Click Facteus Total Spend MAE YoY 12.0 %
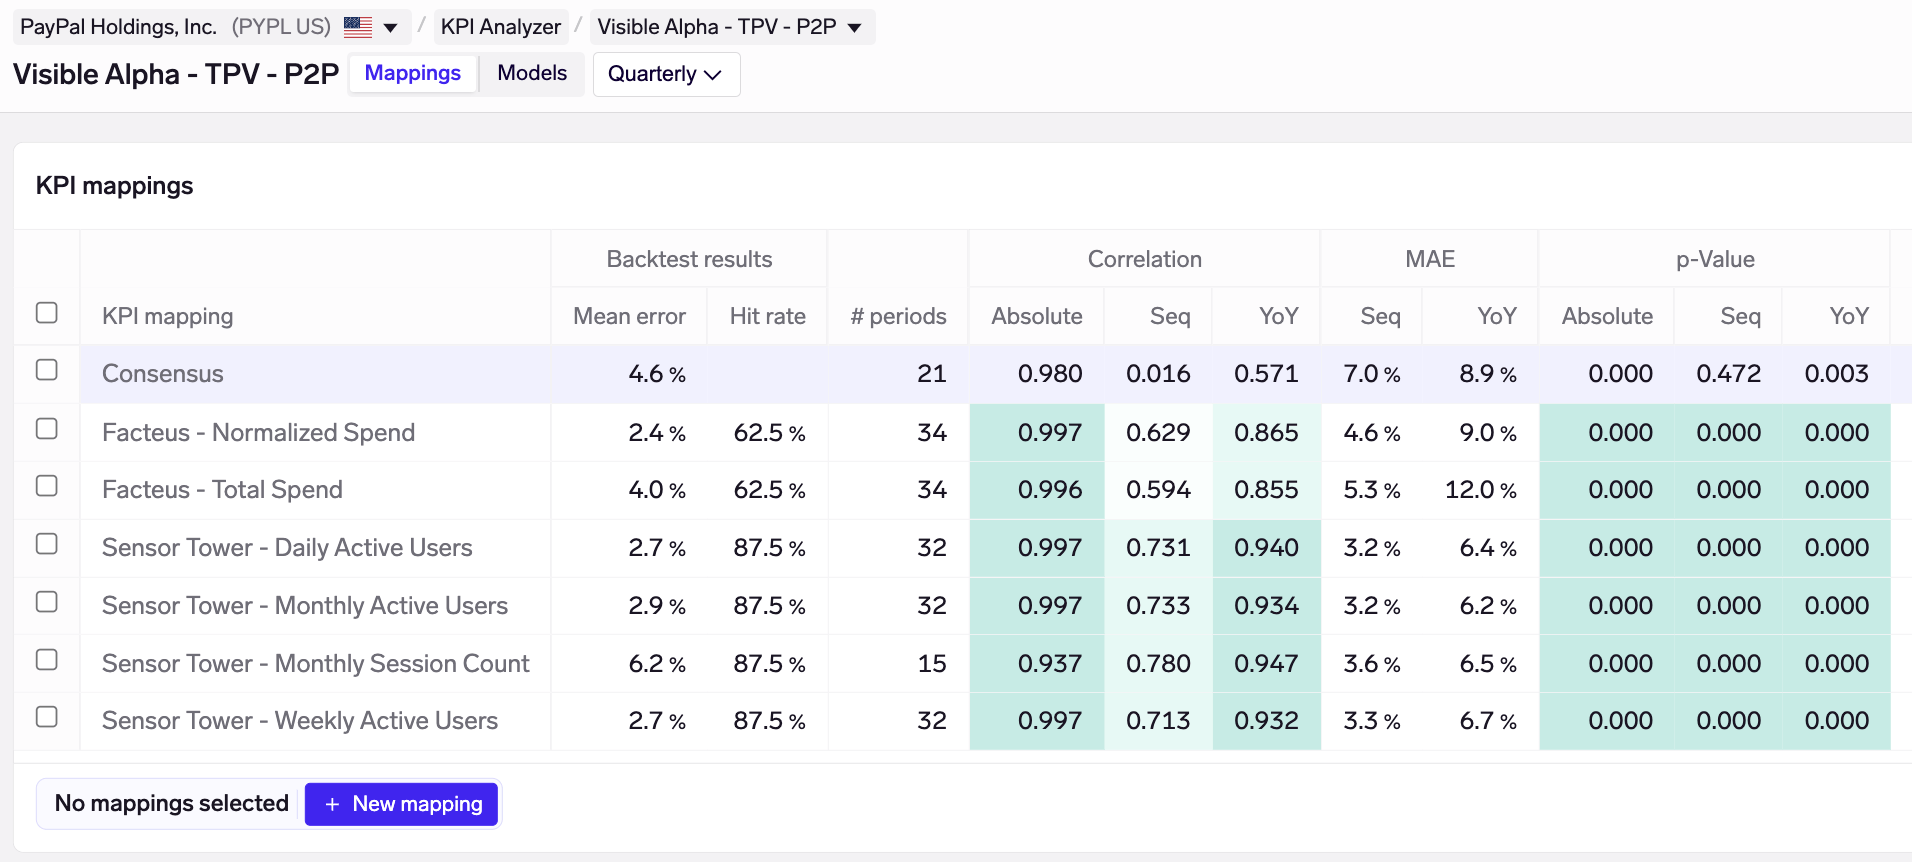 click(x=1481, y=490)
